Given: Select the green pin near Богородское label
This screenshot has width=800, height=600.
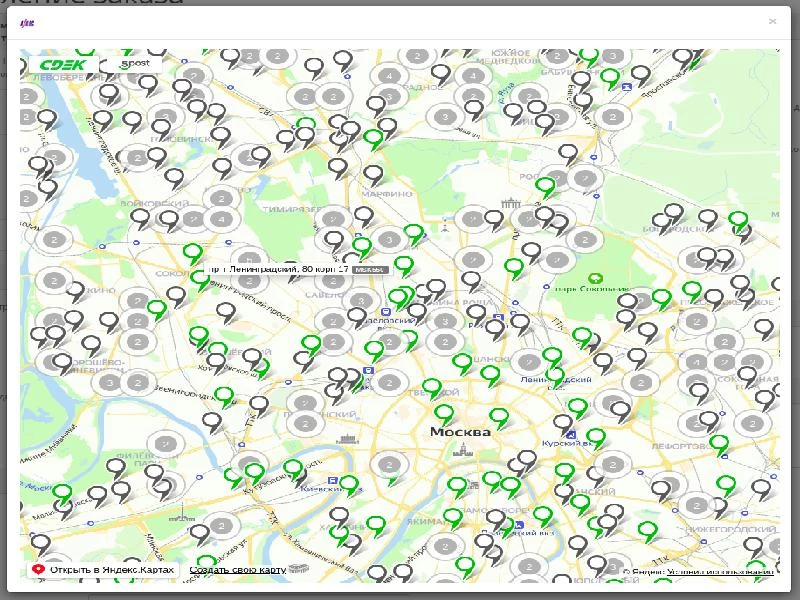Looking at the screenshot, I should [x=738, y=222].
